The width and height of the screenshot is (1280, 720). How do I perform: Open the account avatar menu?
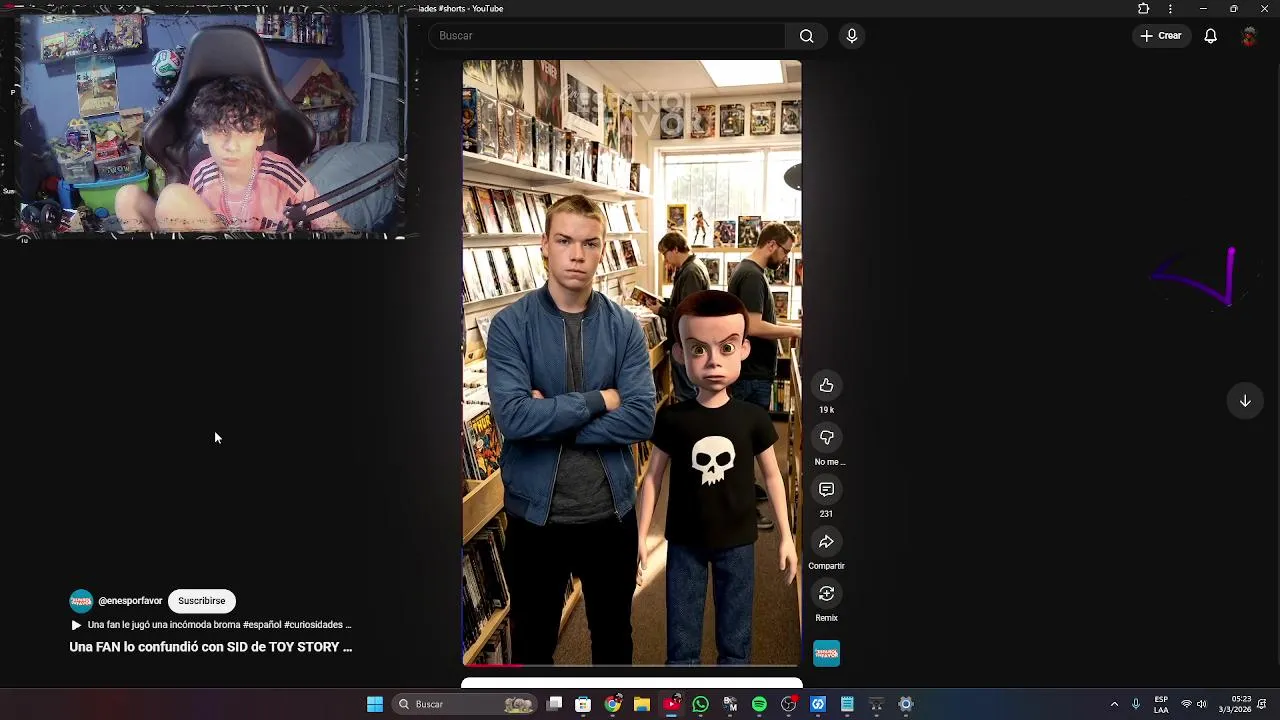[1249, 36]
